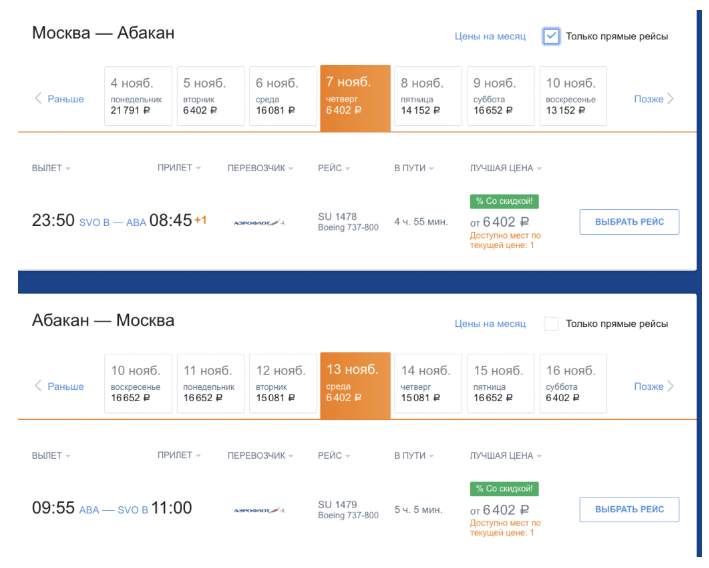The image size is (709, 568).
Task: Click Aeroflot logo on Abakan–Moscow flight
Action: (x=259, y=510)
